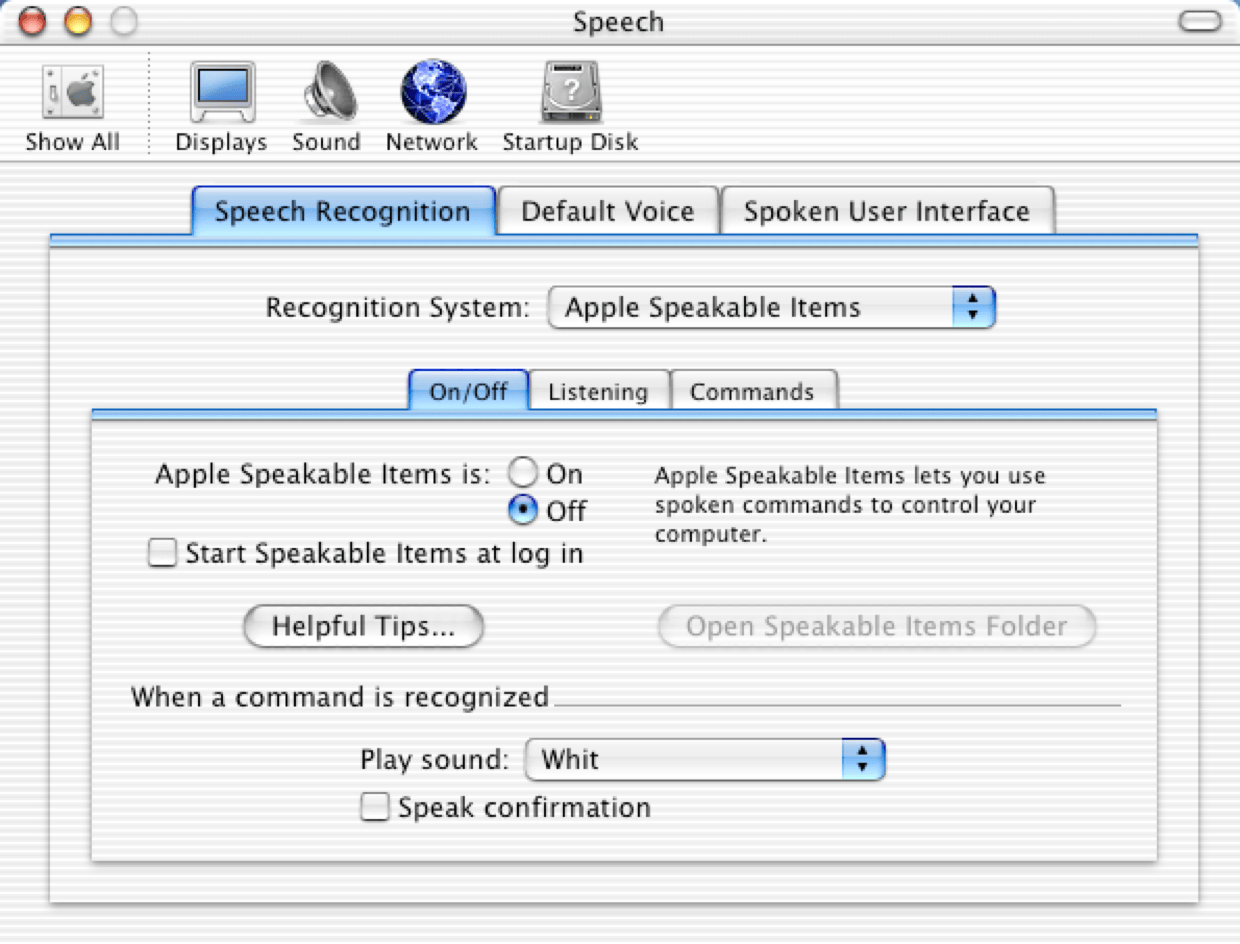Screen dimensions: 1240x944
Task: Open the Recognition System dropdown
Action: [771, 307]
